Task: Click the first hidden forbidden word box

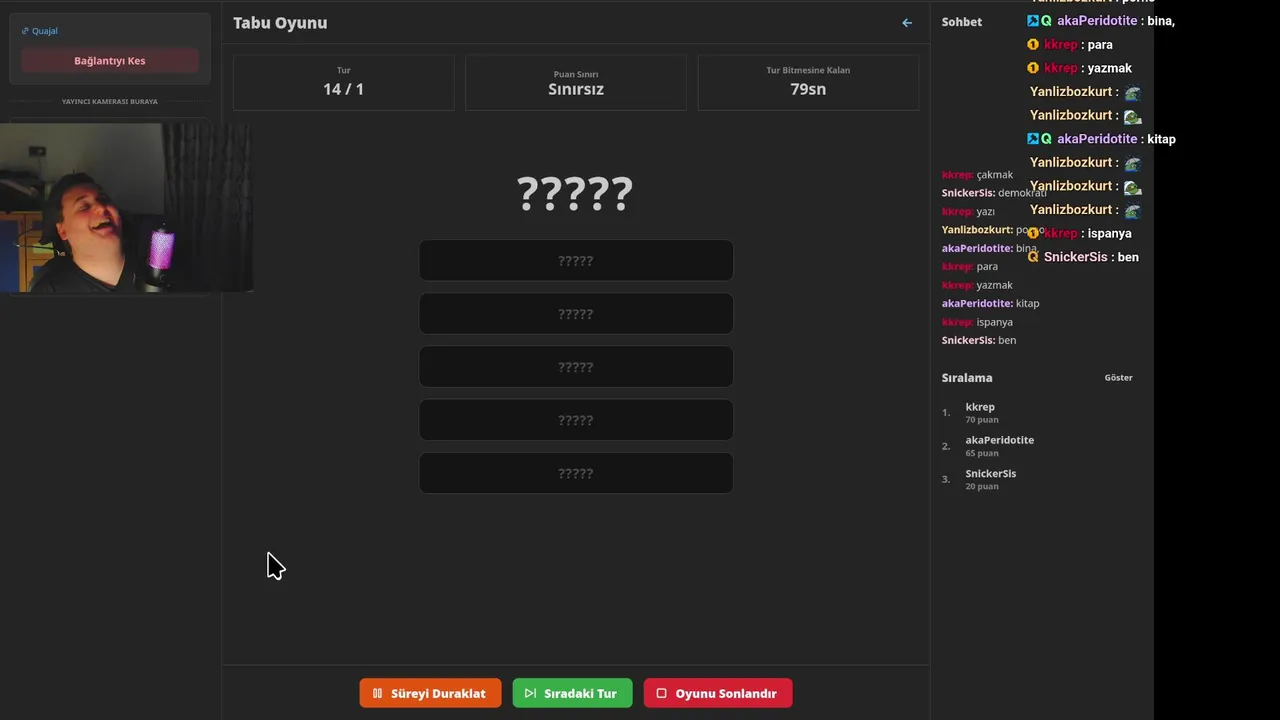Action: coord(576,261)
